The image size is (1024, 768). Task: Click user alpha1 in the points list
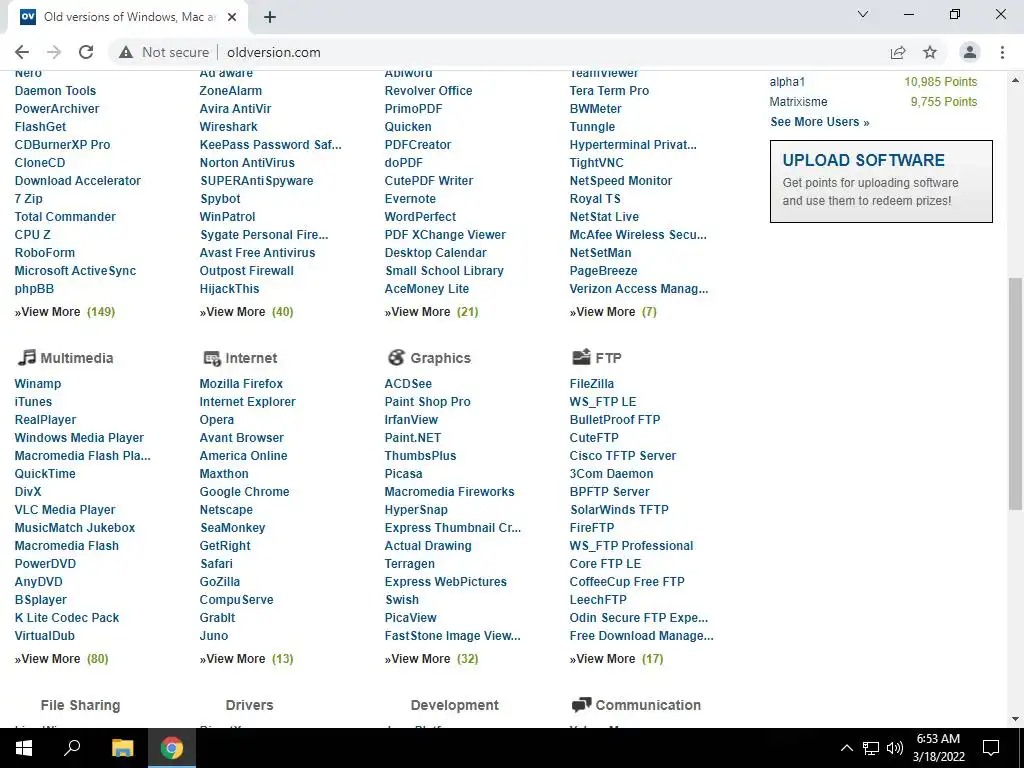click(x=787, y=82)
